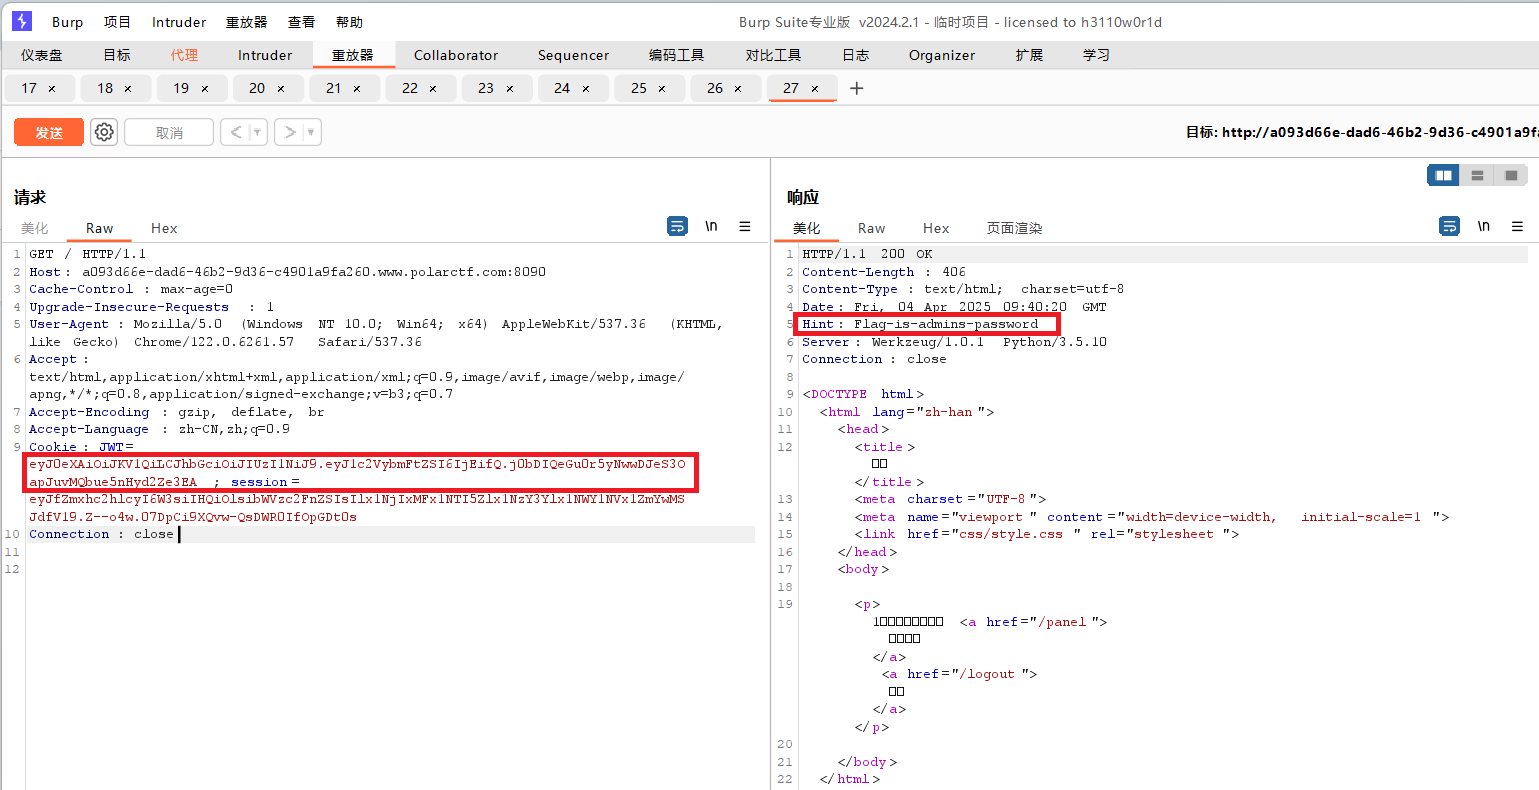Close Repeater tab 24

pos(586,89)
